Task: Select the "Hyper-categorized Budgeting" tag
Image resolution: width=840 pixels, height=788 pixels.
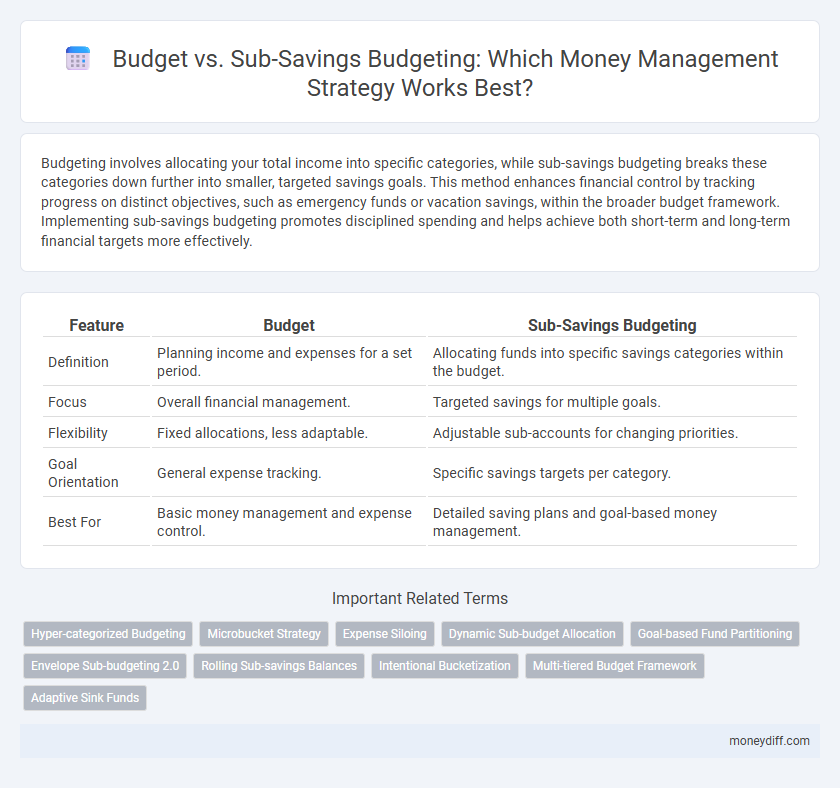Action: coord(107,633)
